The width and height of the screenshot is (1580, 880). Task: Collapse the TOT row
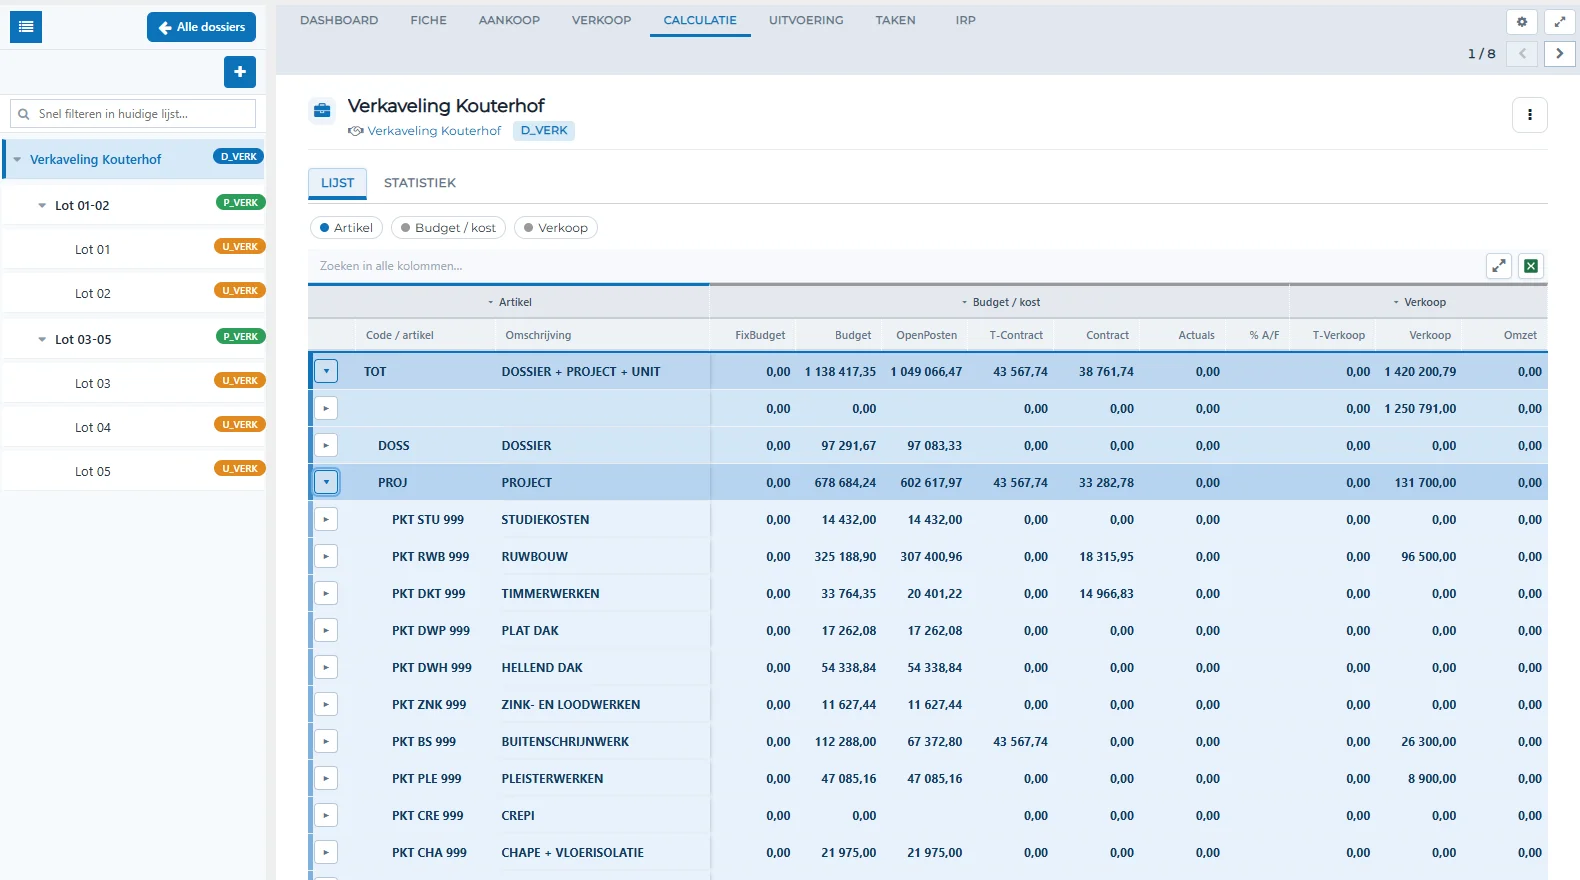[326, 371]
